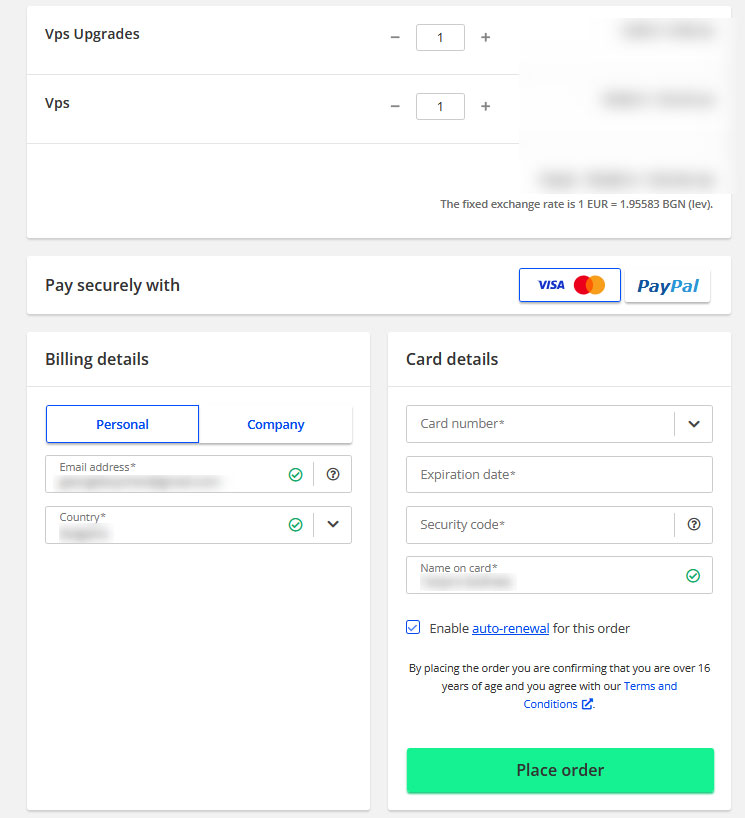Screen dimensions: 745x818
Task: Click the Mastercard logo
Action: (589, 285)
